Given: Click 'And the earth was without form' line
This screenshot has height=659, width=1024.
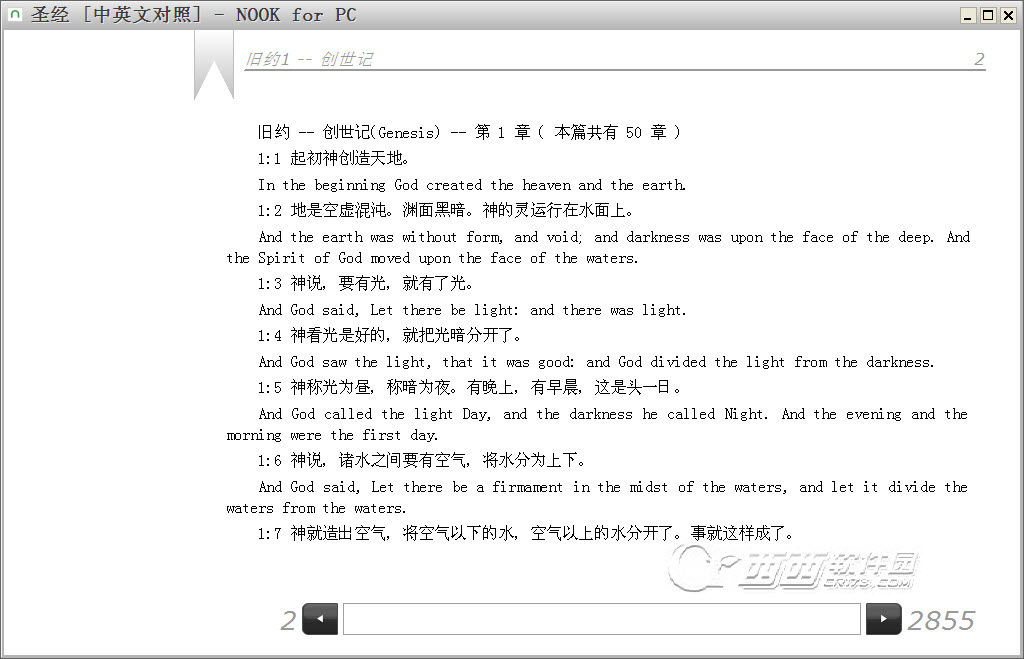Looking at the screenshot, I should (614, 237).
